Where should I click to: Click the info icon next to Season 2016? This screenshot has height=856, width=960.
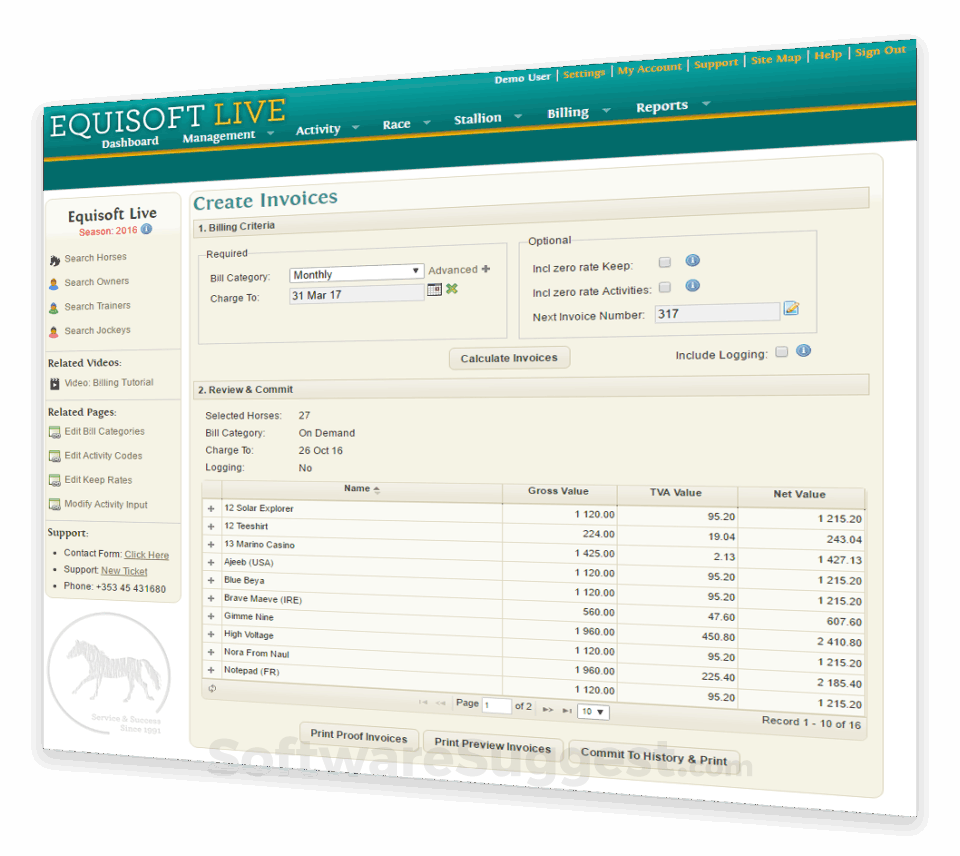pyautogui.click(x=147, y=230)
